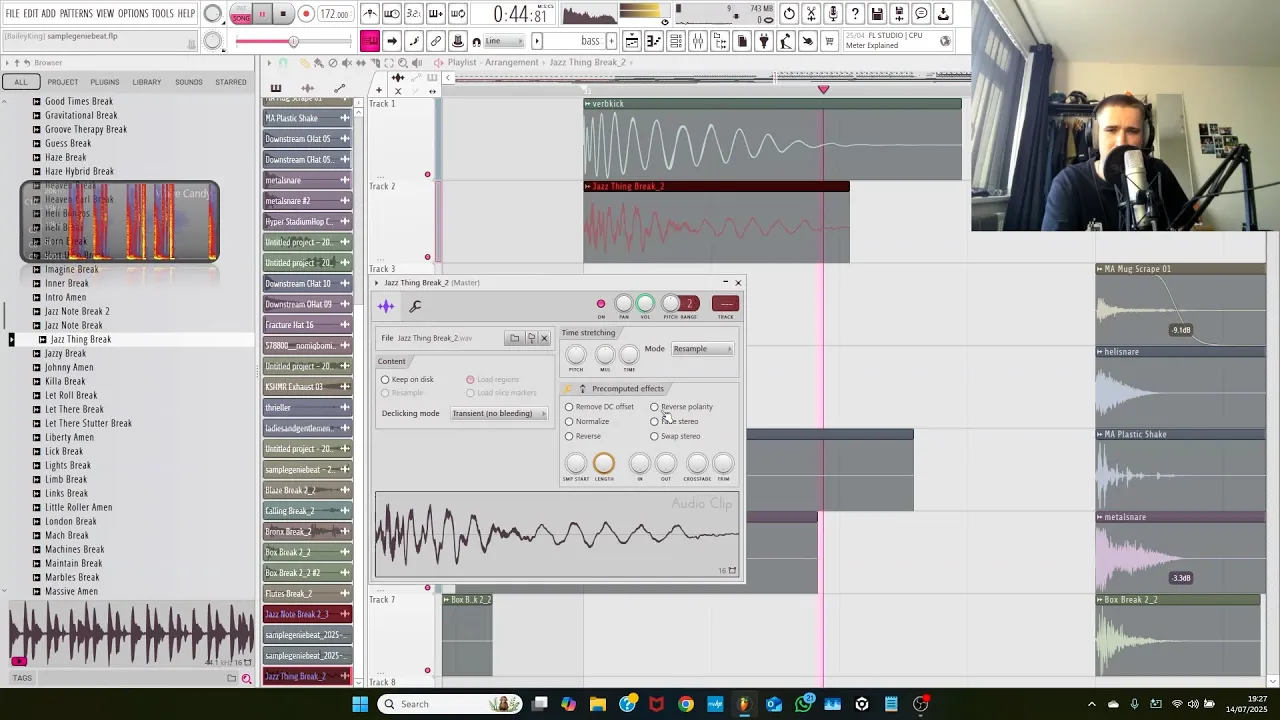Open the Track selector in sampler

click(725, 304)
